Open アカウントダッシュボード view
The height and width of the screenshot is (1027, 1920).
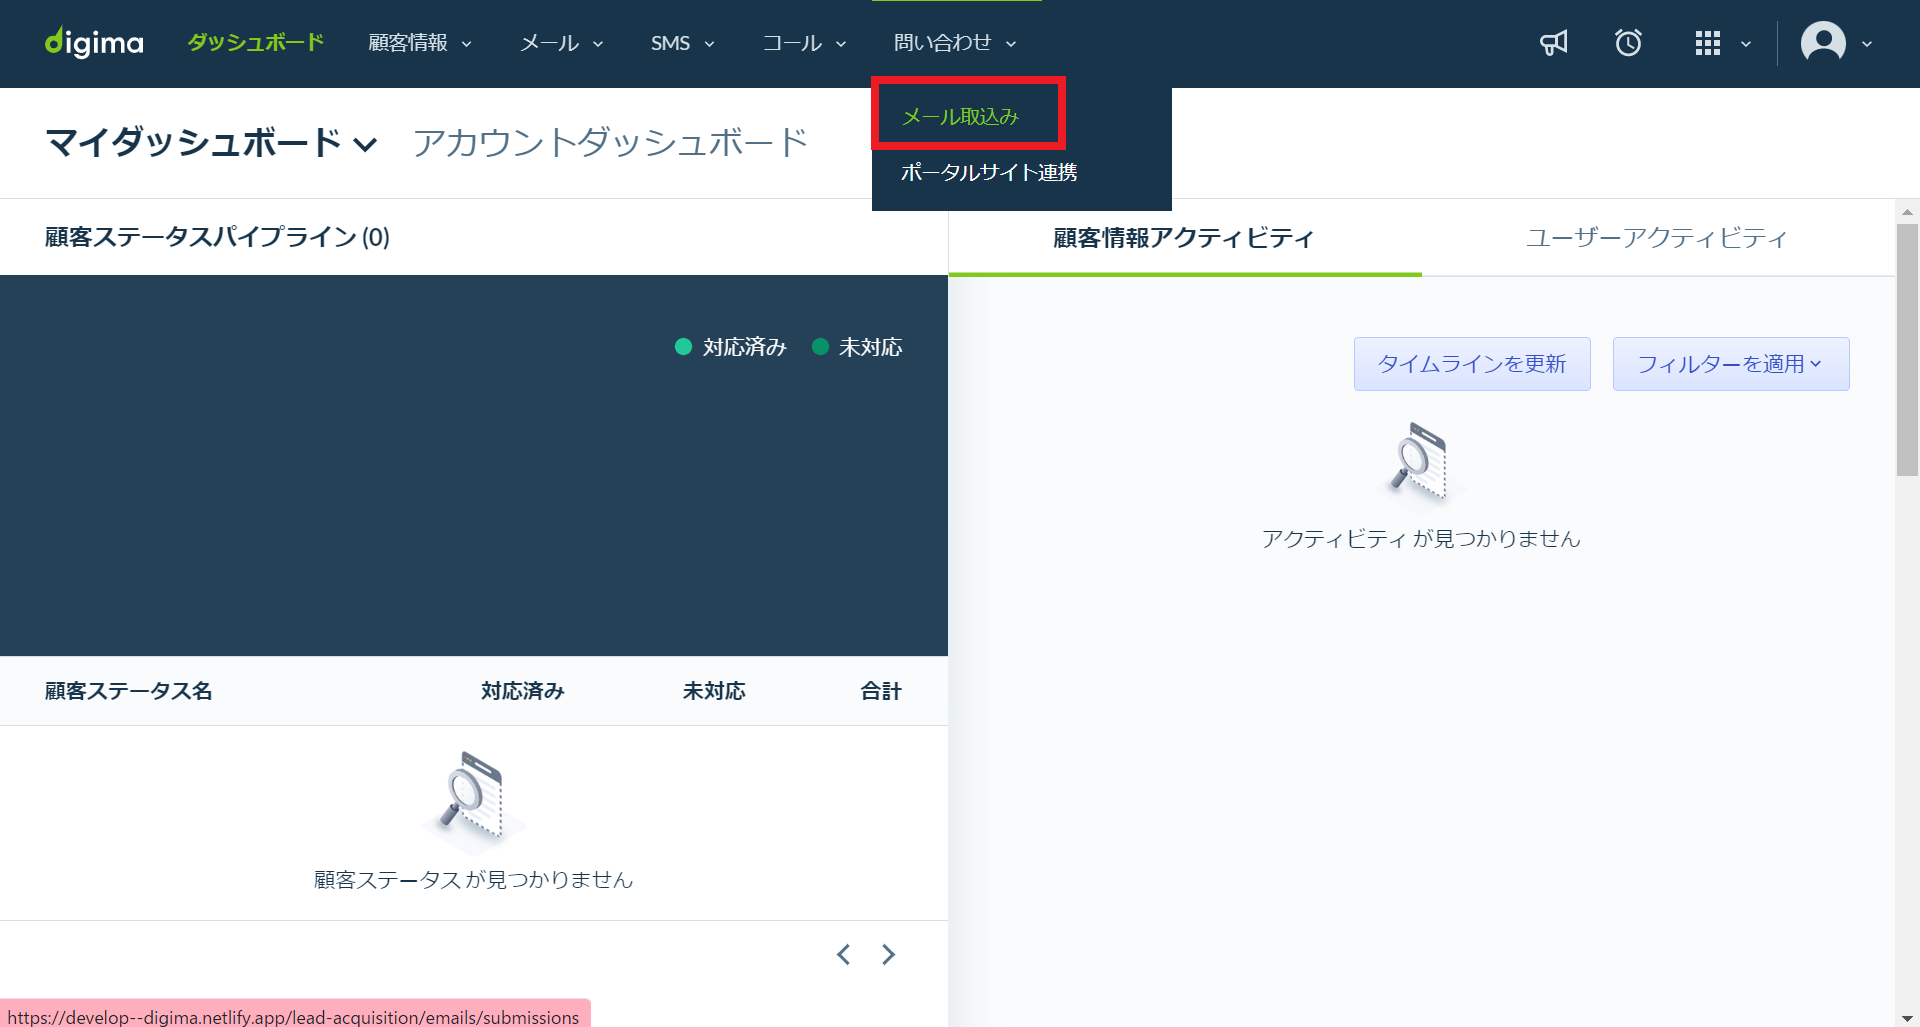click(610, 143)
